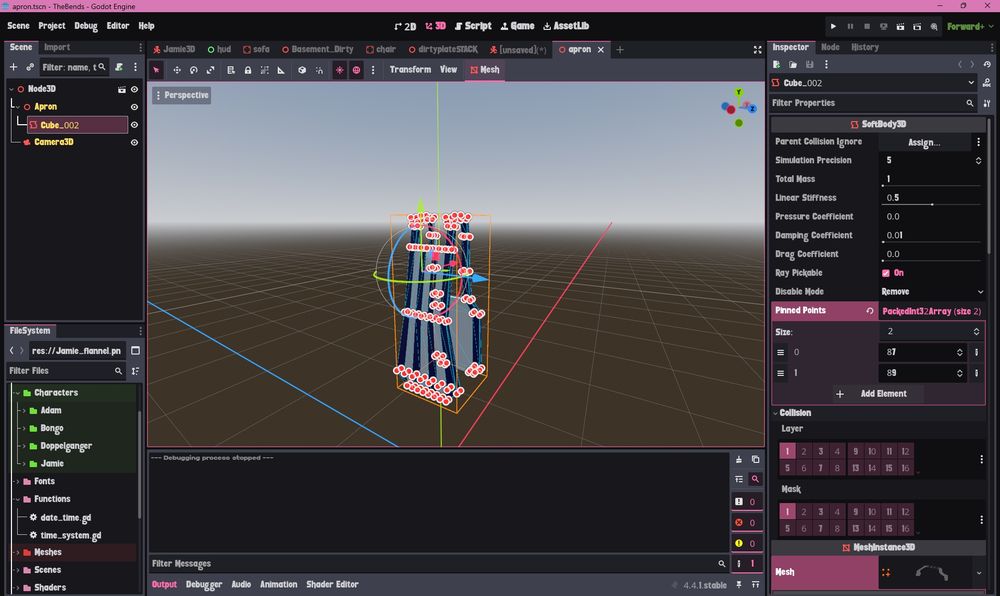Add a new node with plus icon
This screenshot has width=1000, height=596.
(x=13, y=67)
